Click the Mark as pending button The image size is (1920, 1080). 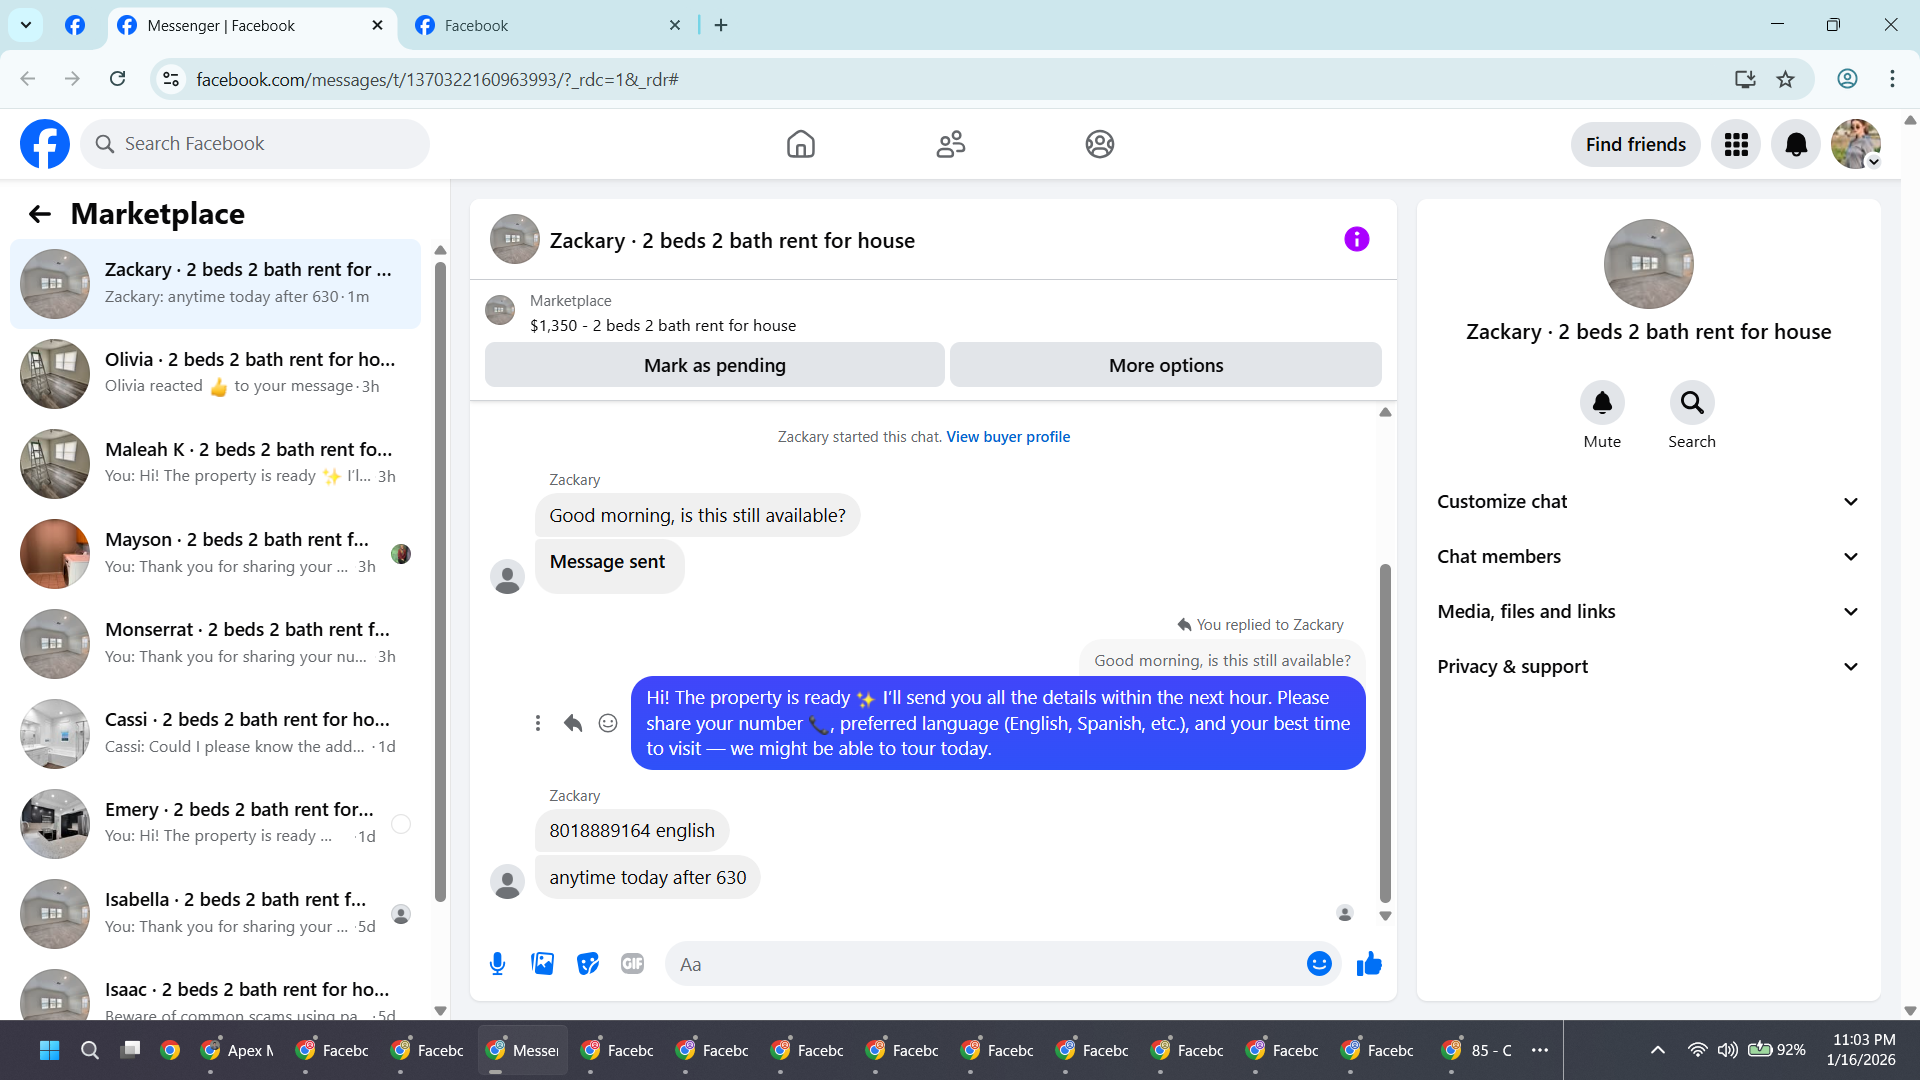714,366
